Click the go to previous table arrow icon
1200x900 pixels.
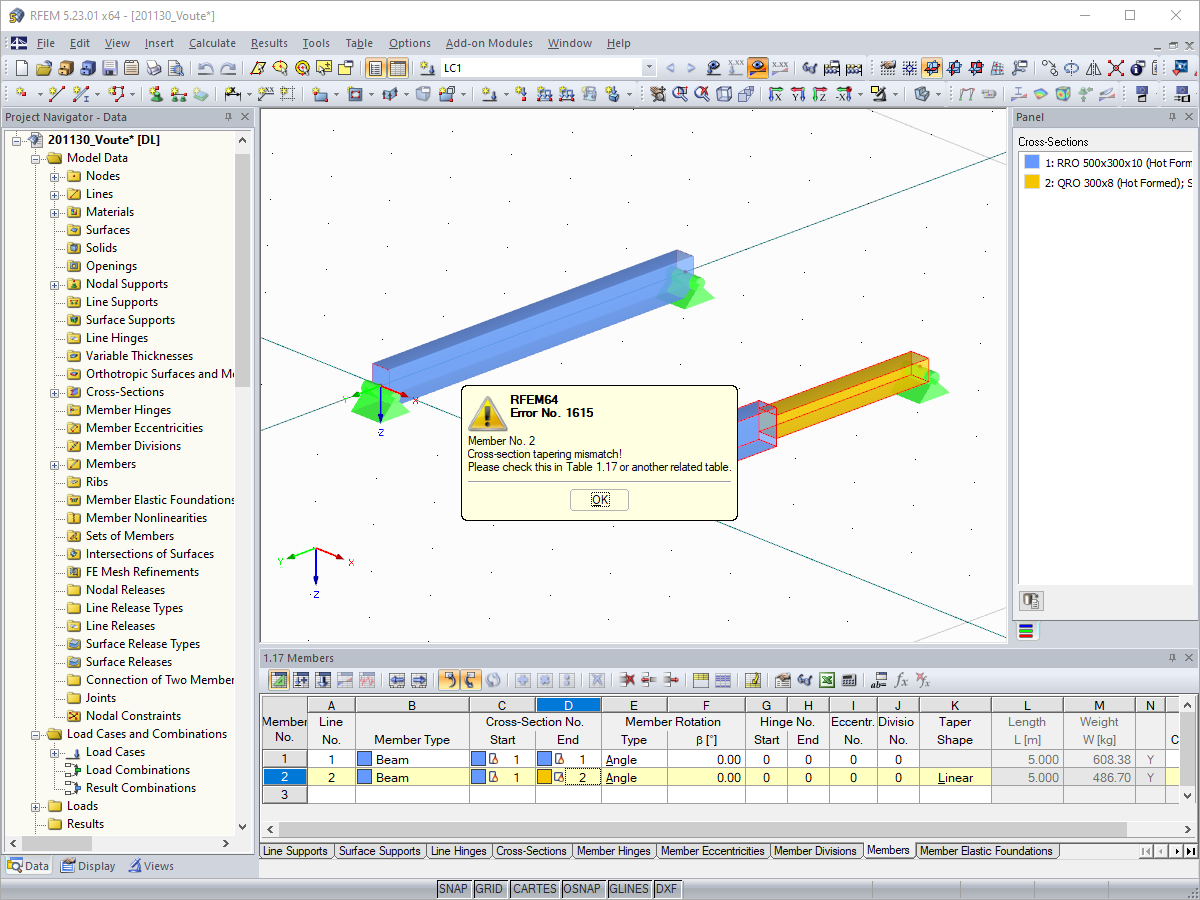pyautogui.click(x=397, y=680)
